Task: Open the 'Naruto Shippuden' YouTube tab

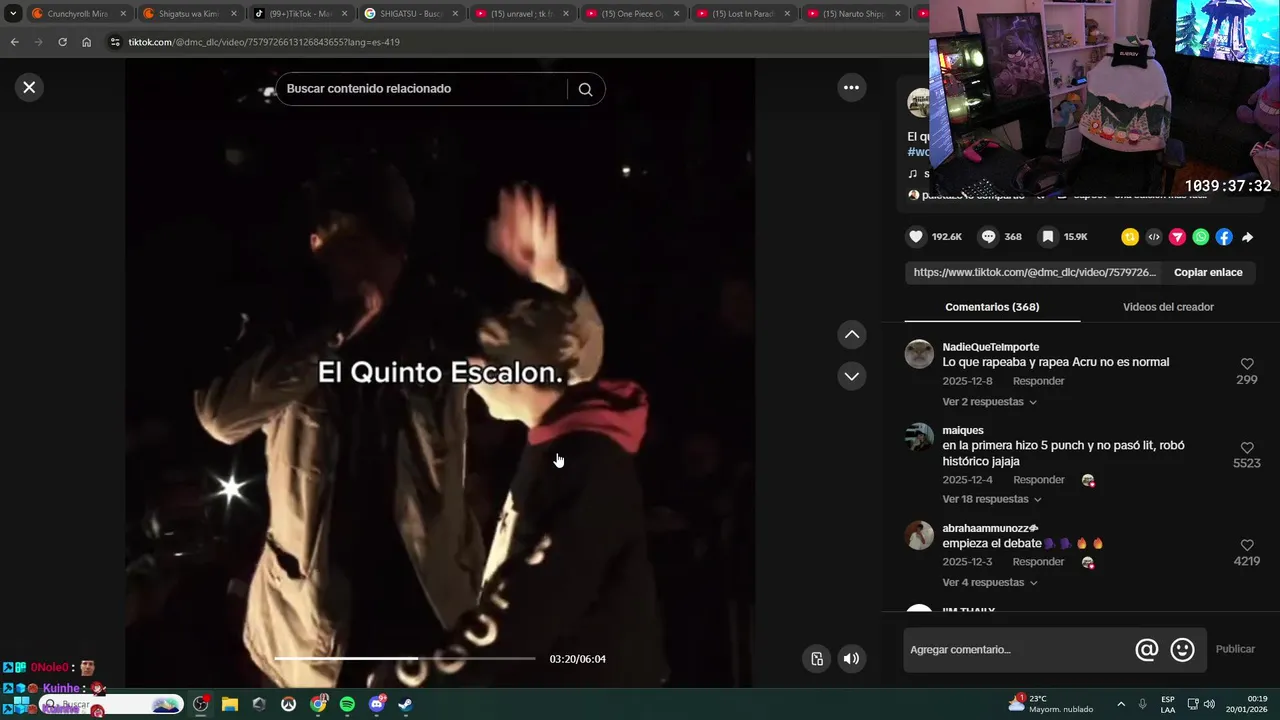Action: coord(855,14)
